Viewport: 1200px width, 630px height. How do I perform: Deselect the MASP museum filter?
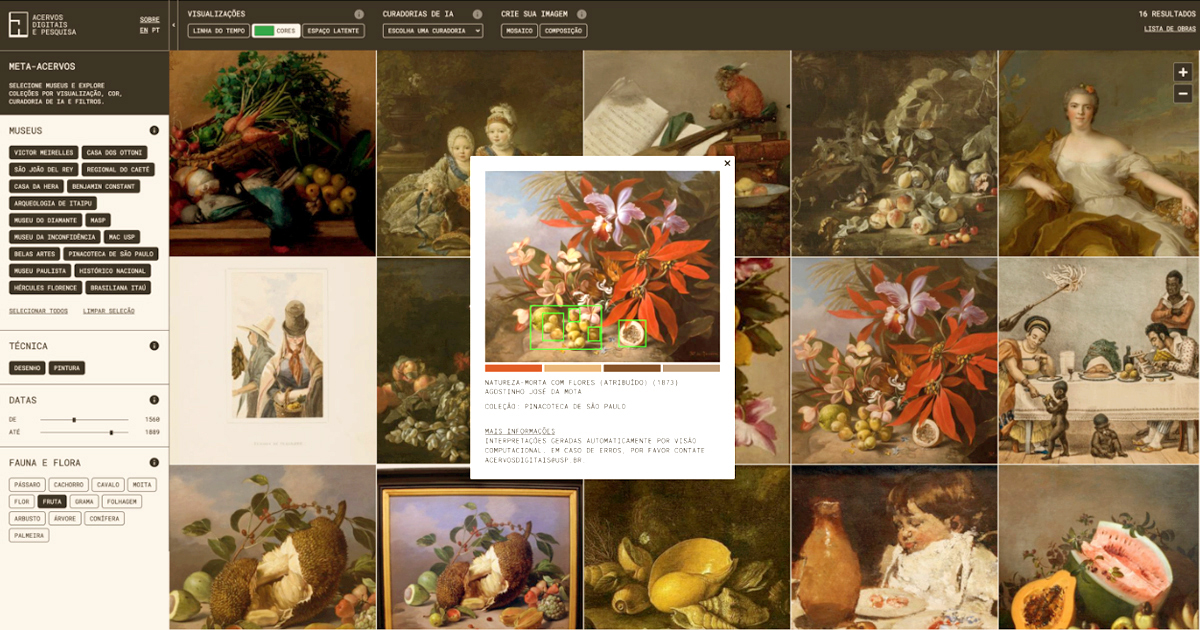click(x=97, y=220)
